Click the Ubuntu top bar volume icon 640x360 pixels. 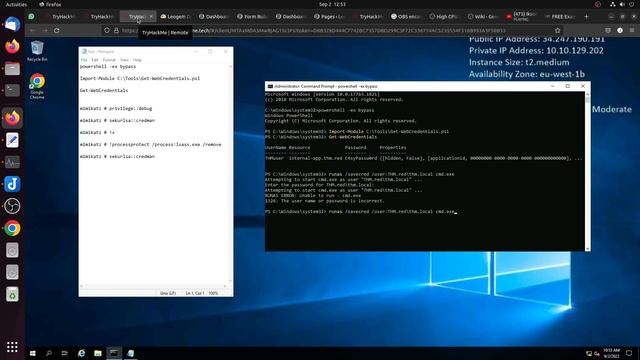pyautogui.click(x=622, y=4)
